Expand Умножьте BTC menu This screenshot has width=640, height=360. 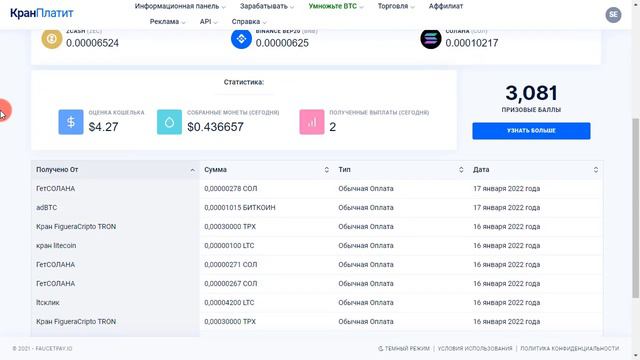[x=336, y=6]
